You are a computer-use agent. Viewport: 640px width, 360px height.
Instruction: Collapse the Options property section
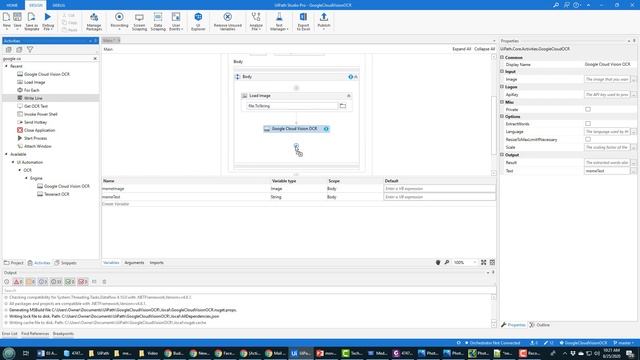(x=502, y=116)
